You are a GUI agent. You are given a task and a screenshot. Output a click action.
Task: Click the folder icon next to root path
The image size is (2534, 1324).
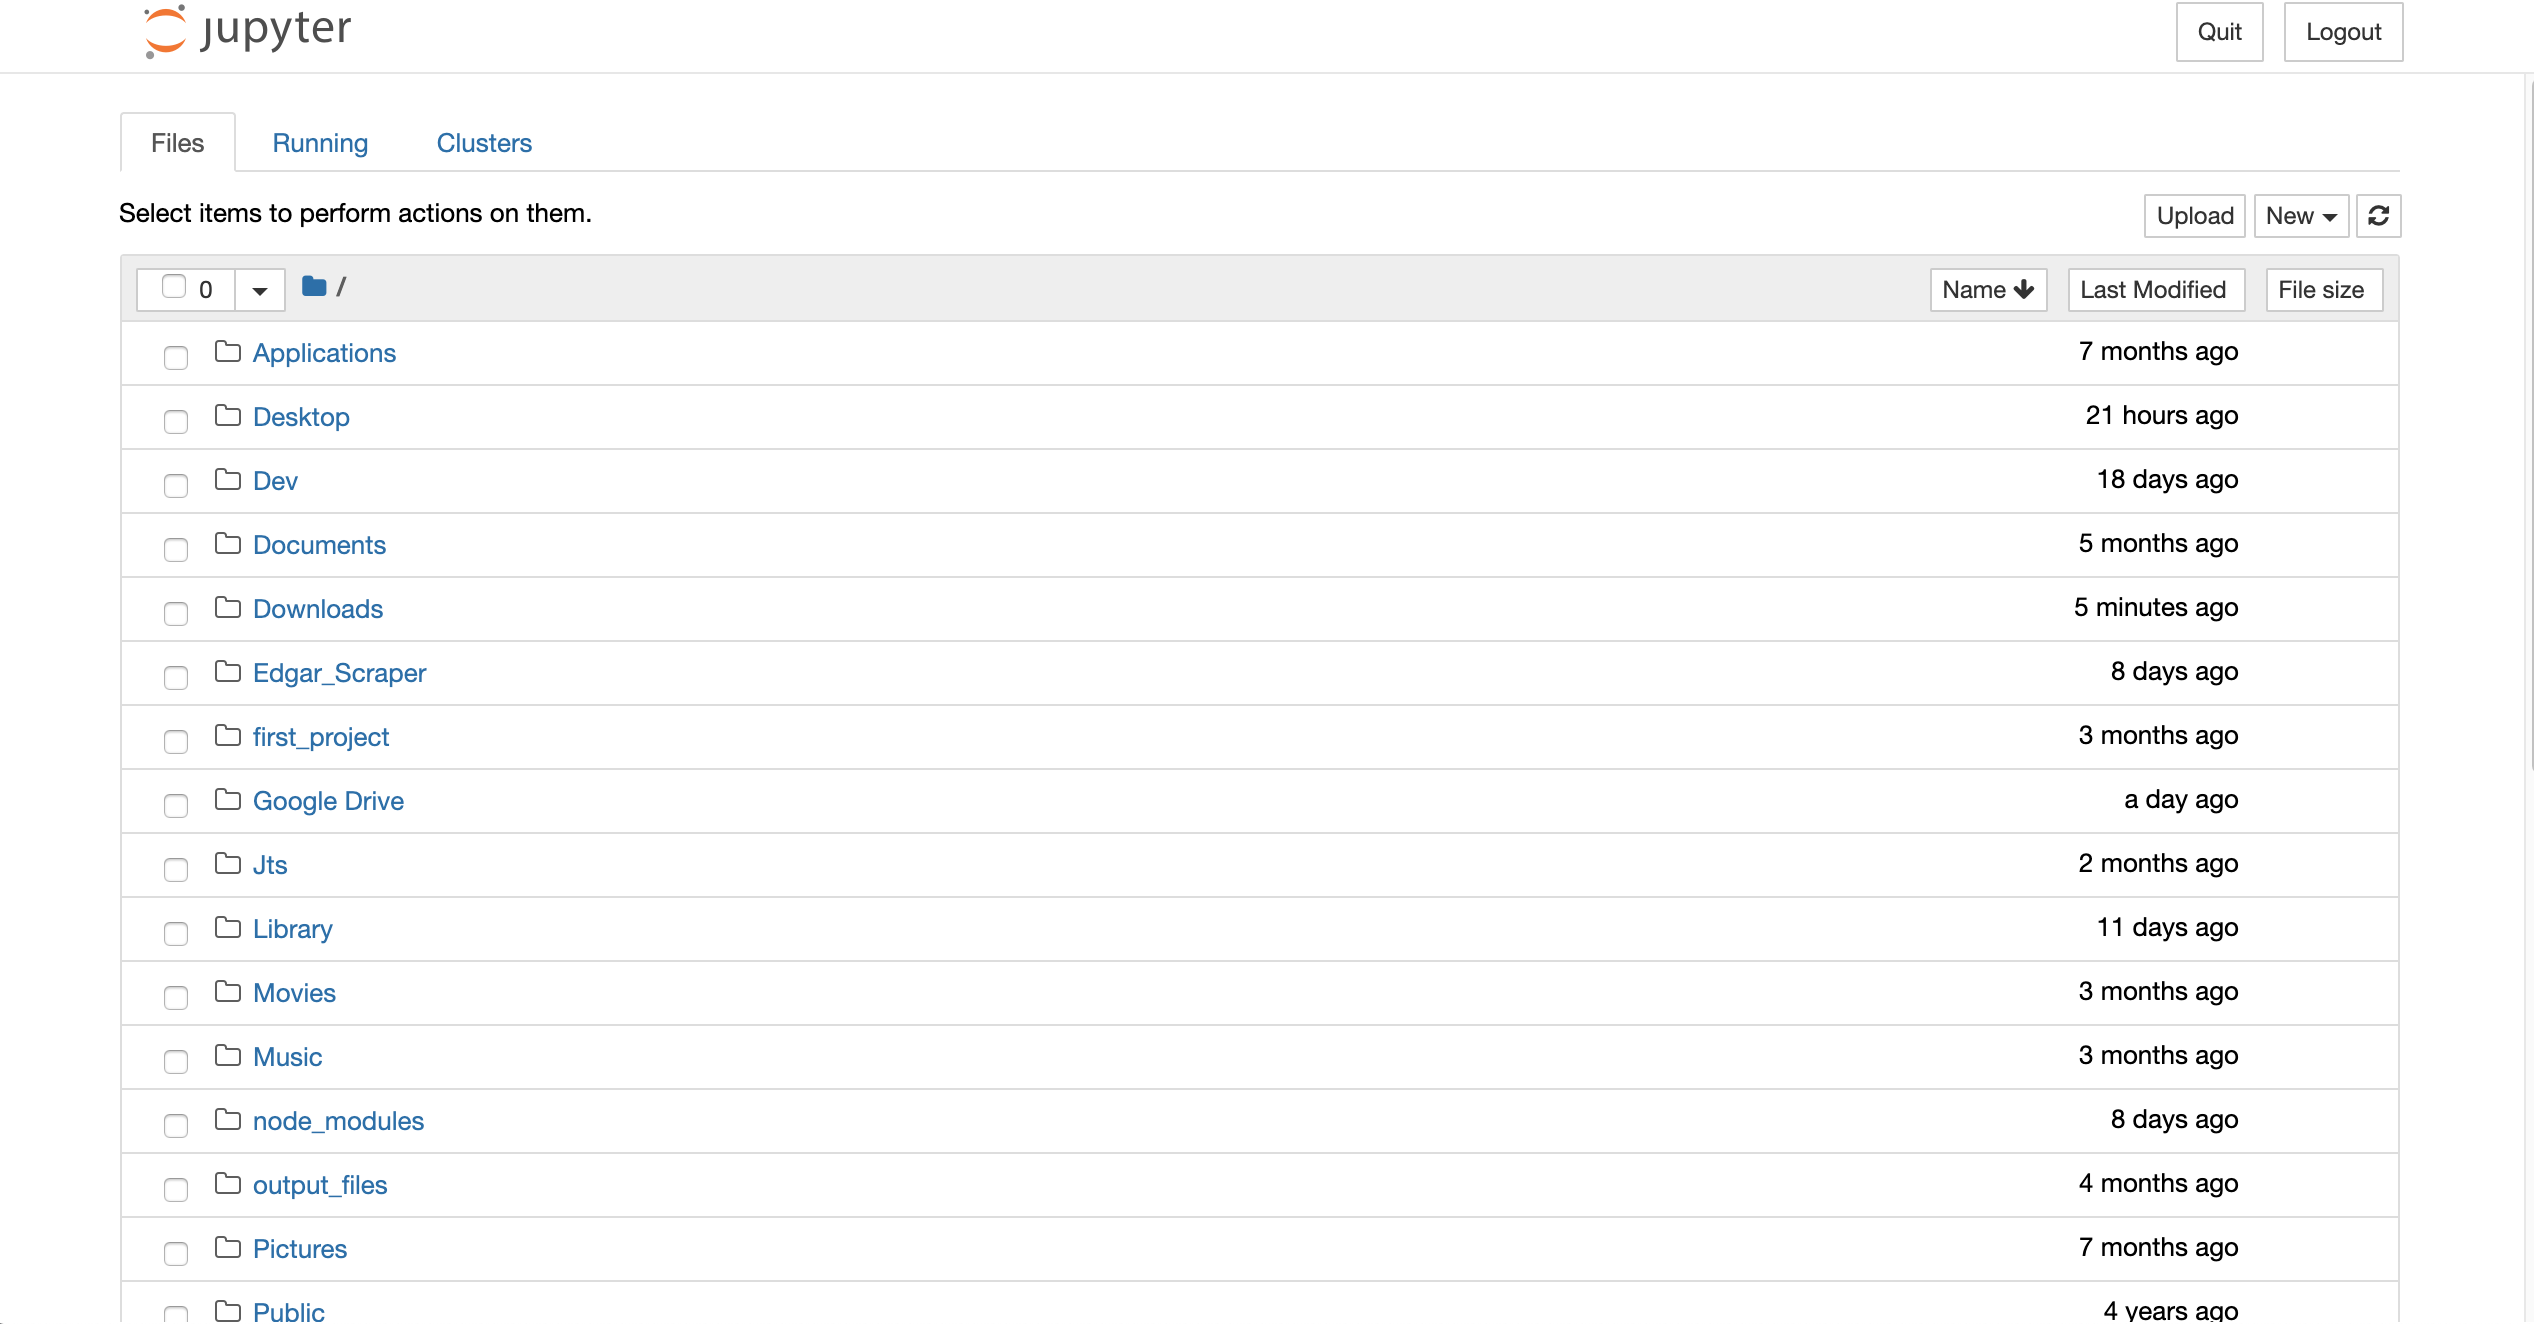tap(313, 288)
